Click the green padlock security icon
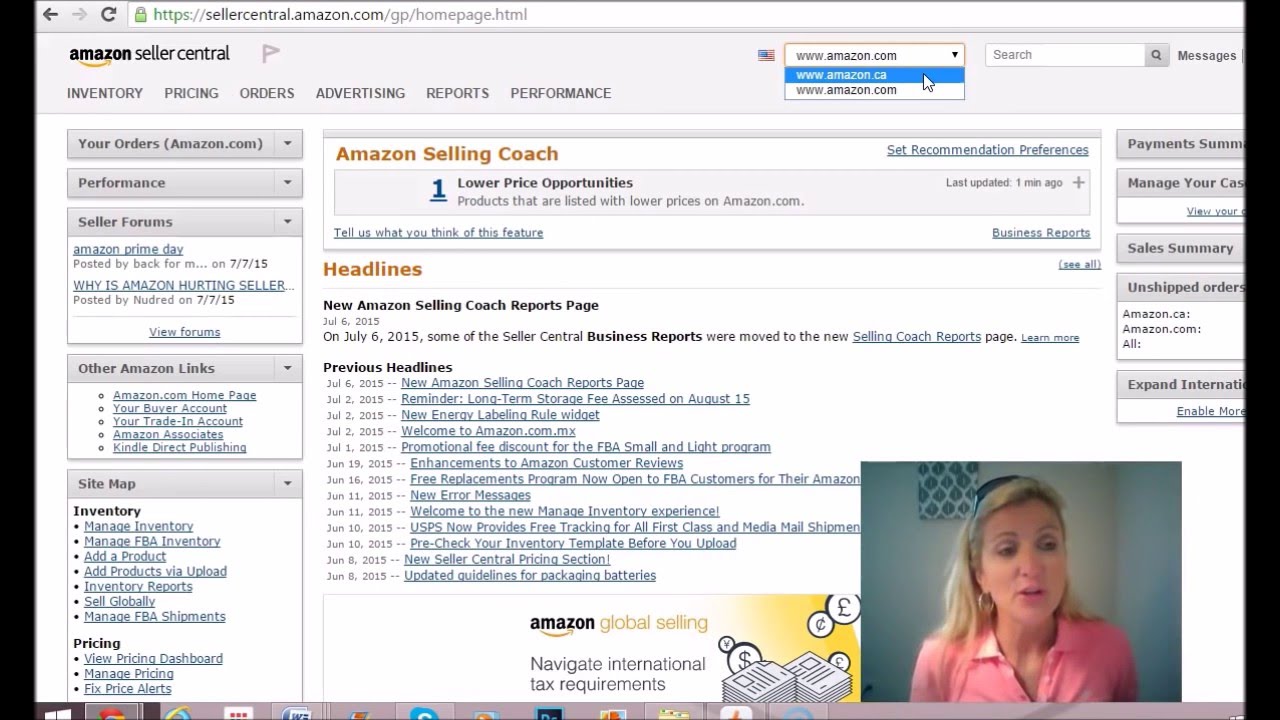Screen dimensions: 1280x720 click(141, 14)
